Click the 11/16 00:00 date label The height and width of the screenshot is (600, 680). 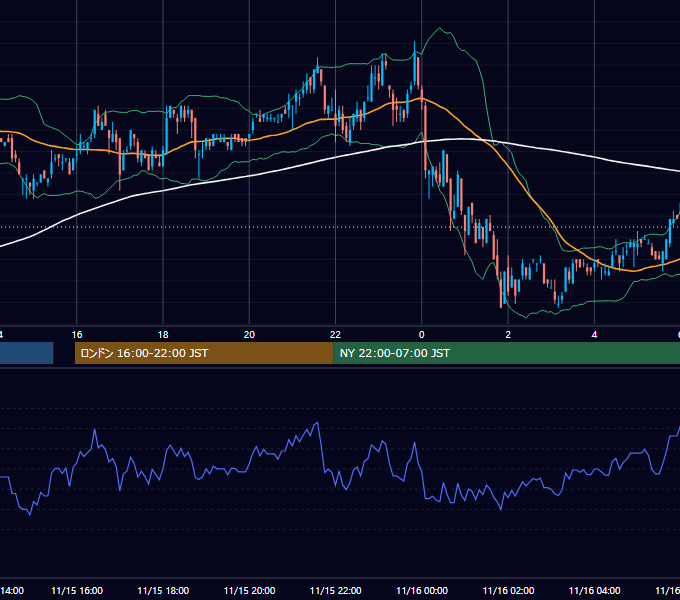click(422, 590)
